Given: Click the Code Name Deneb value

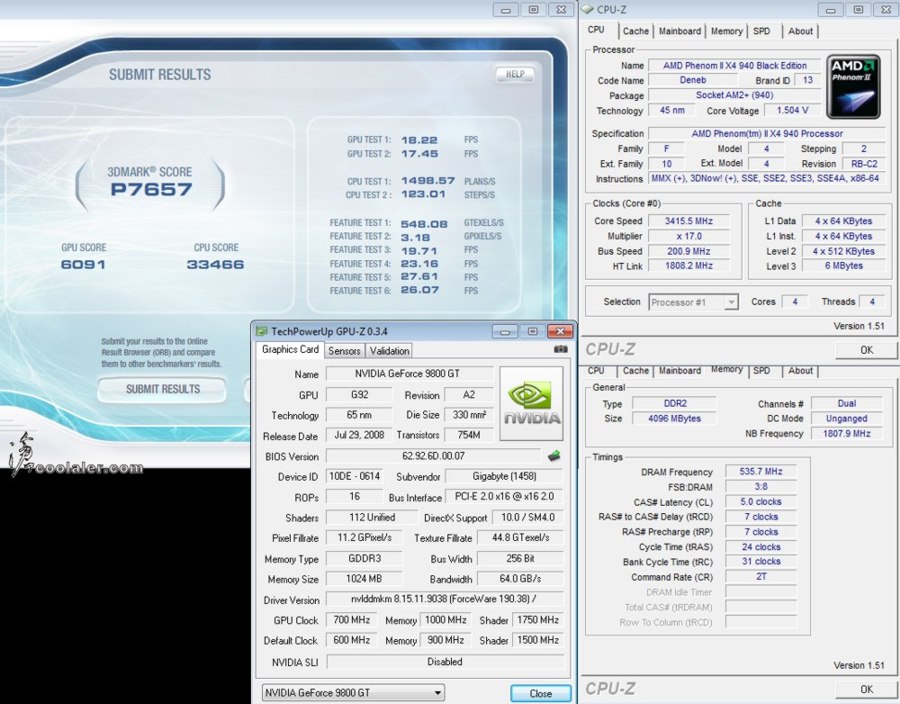Looking at the screenshot, I should [x=693, y=80].
